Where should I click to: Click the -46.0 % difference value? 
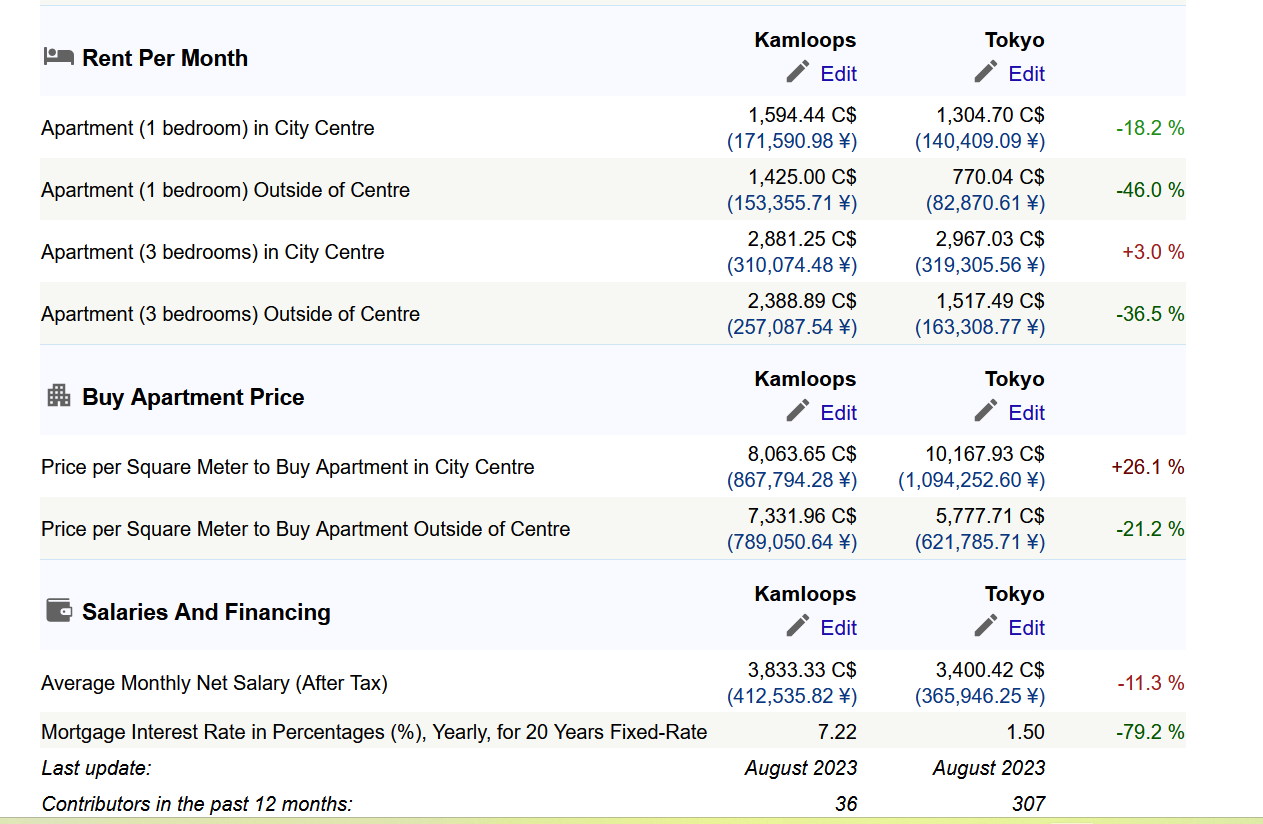1150,190
